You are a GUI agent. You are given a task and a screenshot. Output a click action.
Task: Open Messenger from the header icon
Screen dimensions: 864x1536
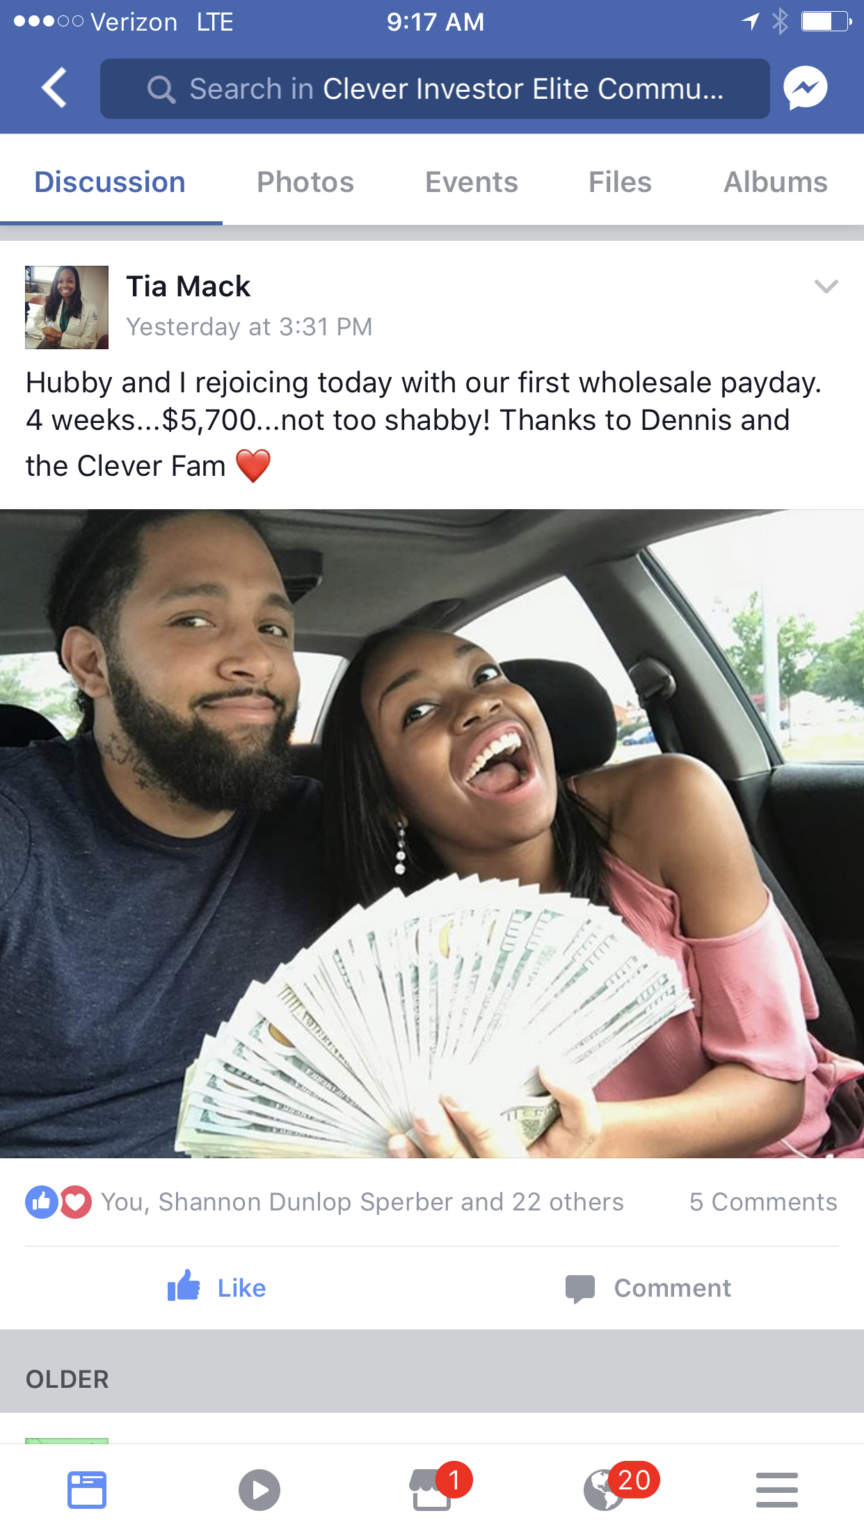(805, 88)
